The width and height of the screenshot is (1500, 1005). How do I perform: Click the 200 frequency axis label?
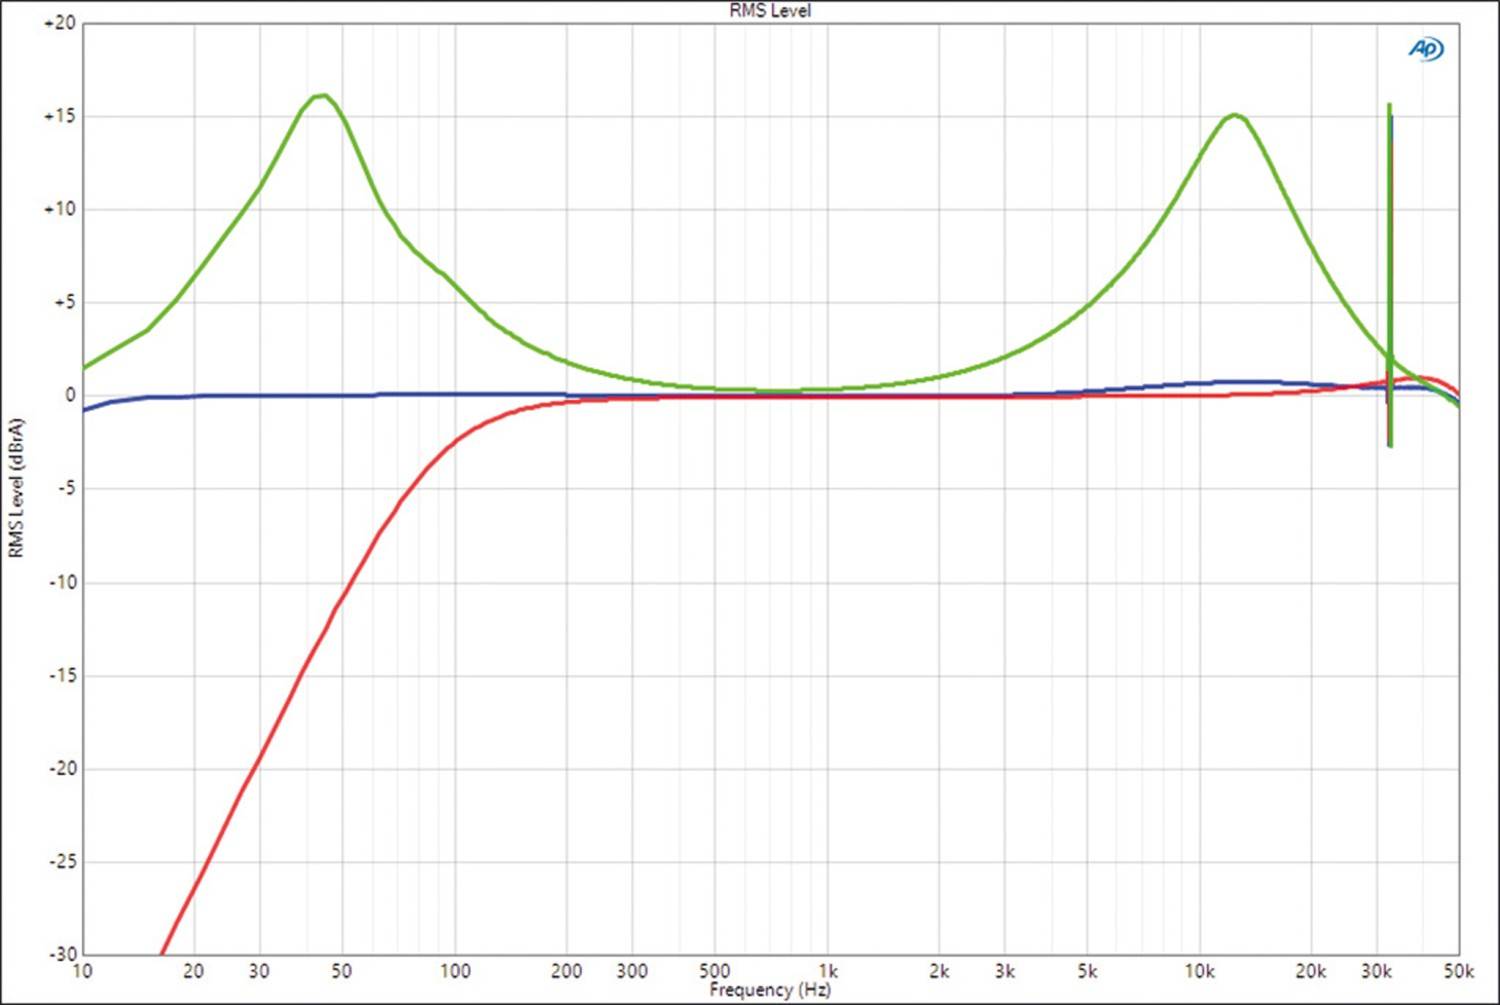(x=567, y=971)
